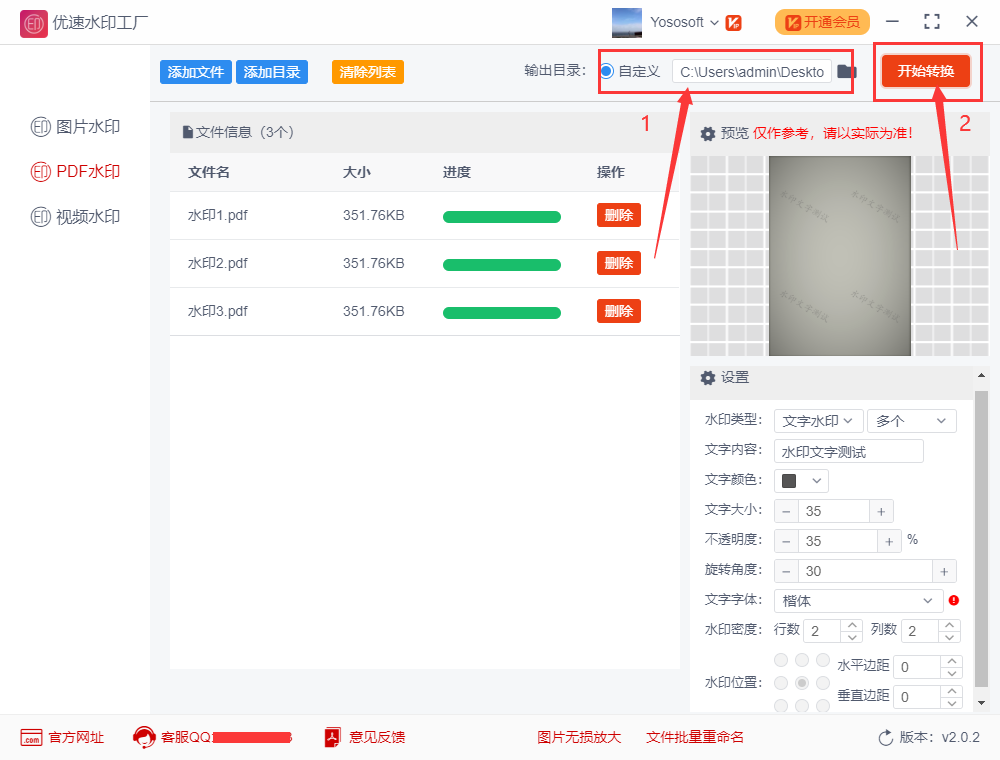
Task: Select top-right 水印位置 radio button
Action: (823, 660)
